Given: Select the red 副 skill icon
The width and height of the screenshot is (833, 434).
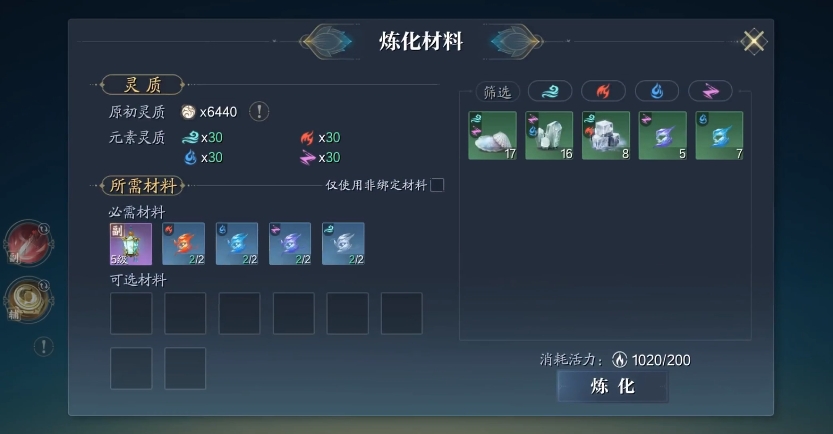Looking at the screenshot, I should 29,243.
